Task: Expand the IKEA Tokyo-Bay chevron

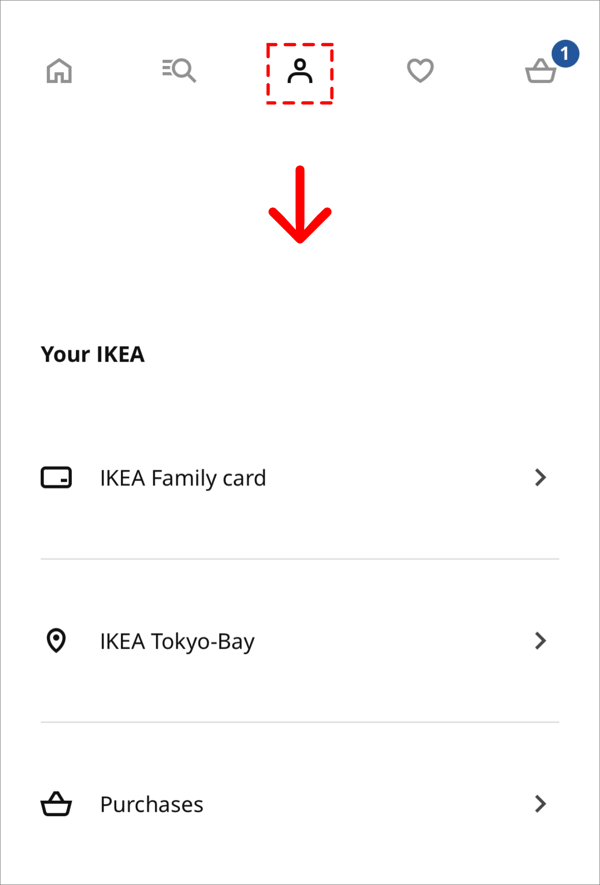Action: pyautogui.click(x=541, y=641)
